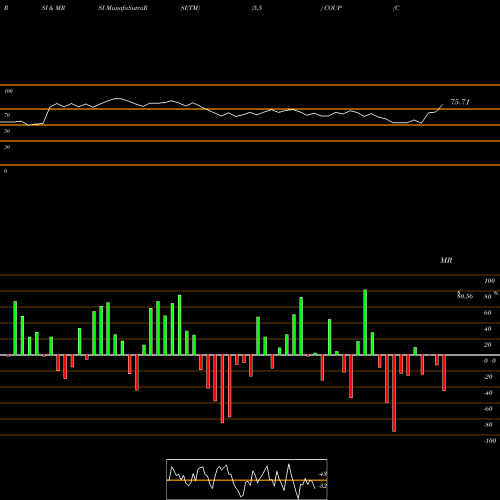
Task: Click the -60 label on MR axis
Action: [488, 409]
